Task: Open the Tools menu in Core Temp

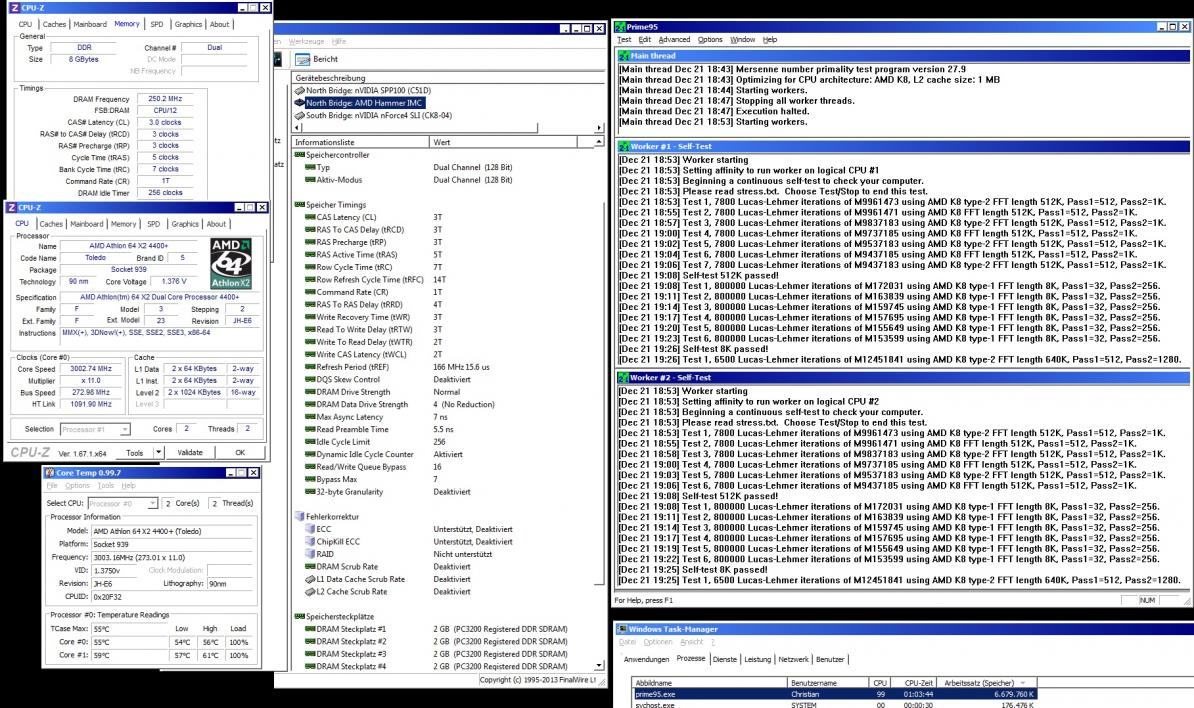Action: 106,486
